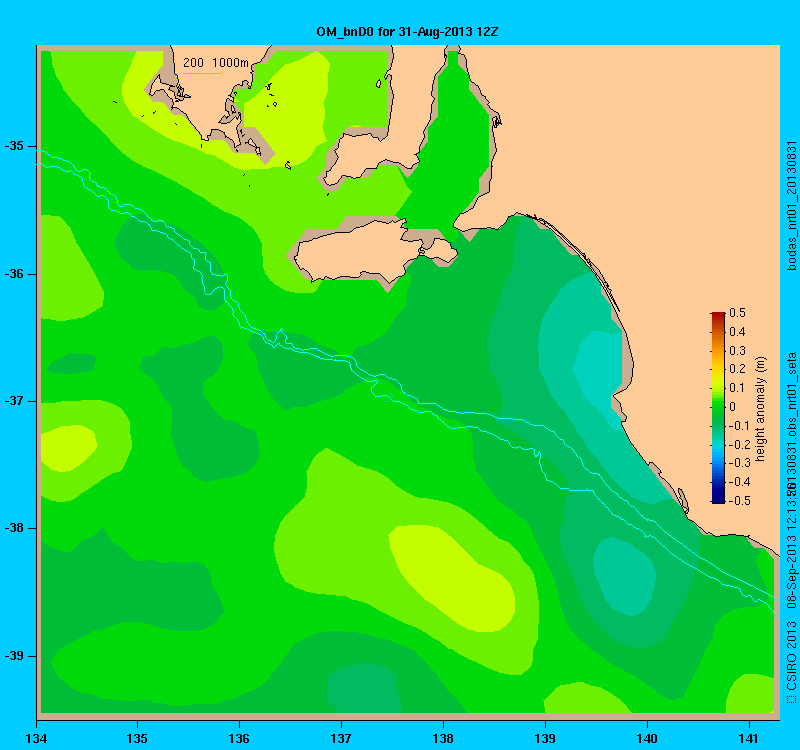The width and height of the screenshot is (800, 750).
Task: Click the longitude axis label "137"
Action: click(341, 738)
